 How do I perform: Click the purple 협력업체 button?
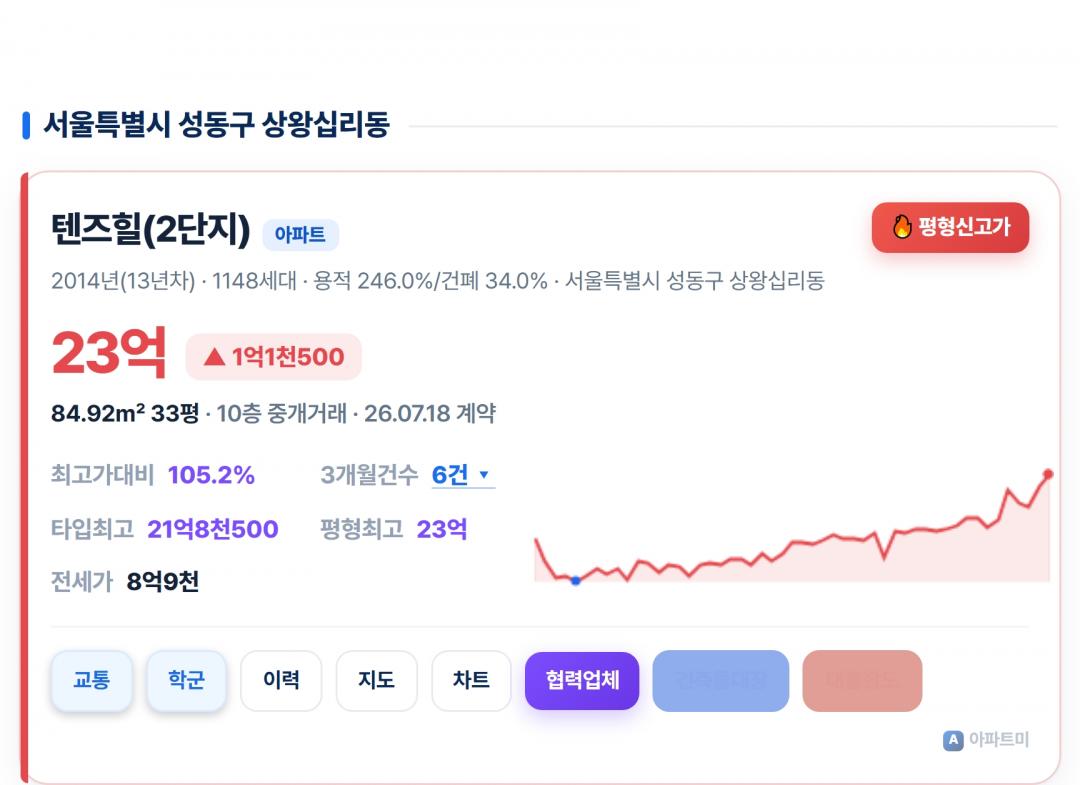(x=582, y=680)
